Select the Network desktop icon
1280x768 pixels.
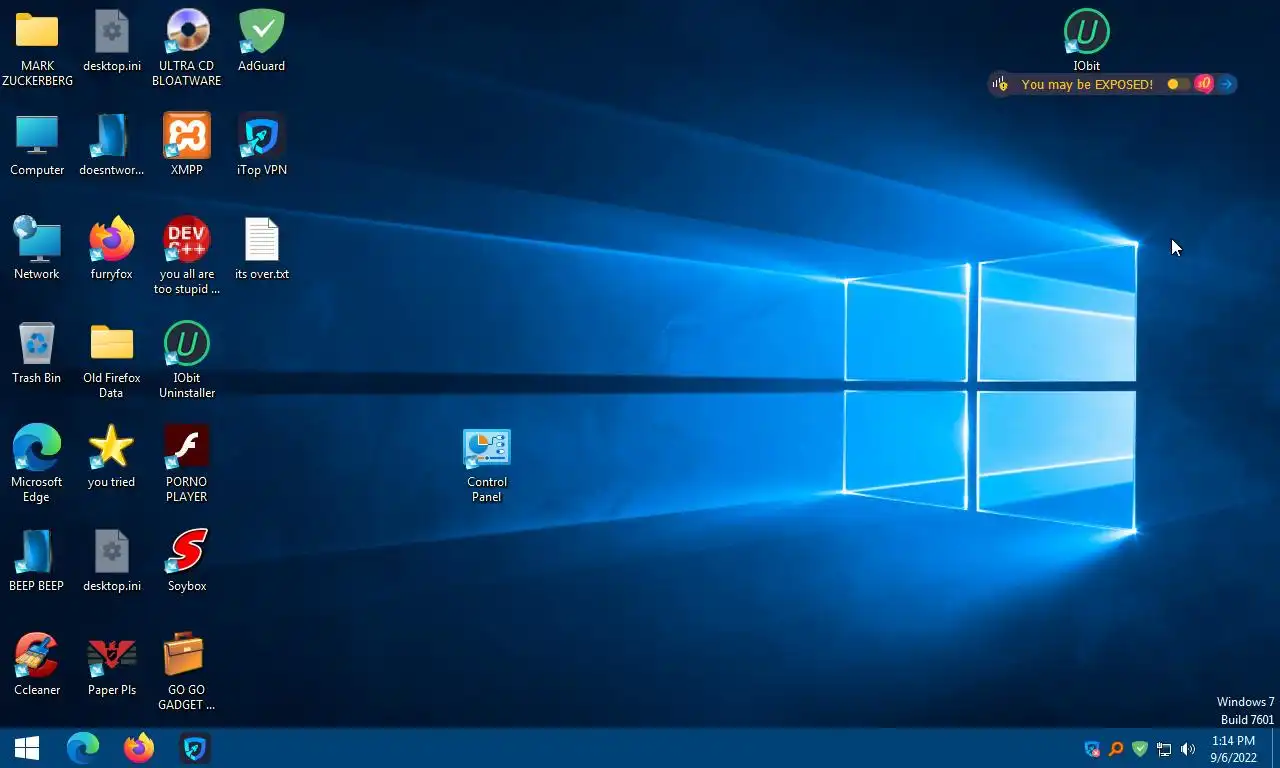pyautogui.click(x=37, y=240)
